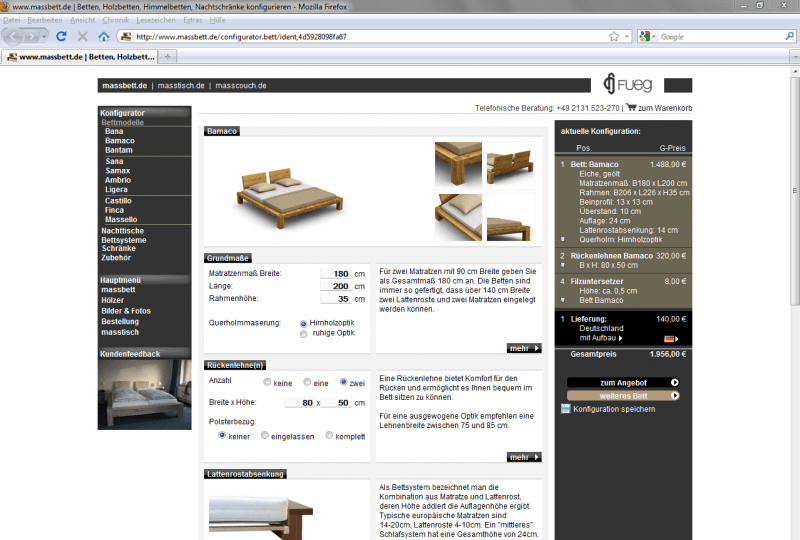Click the bed leg corner thumbnail
800x540 pixels.
click(x=458, y=165)
